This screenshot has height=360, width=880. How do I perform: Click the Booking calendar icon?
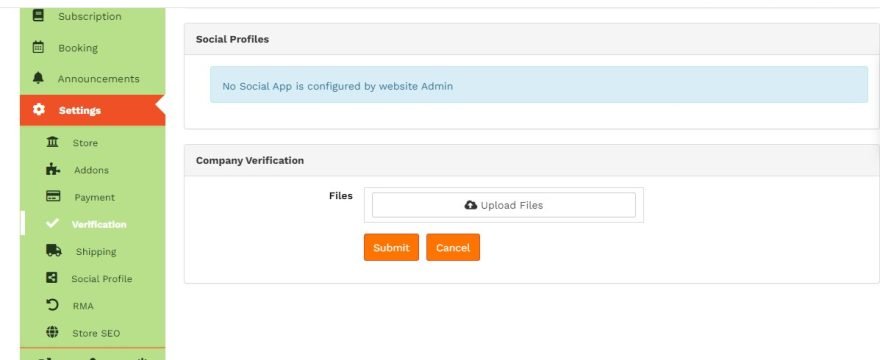pyautogui.click(x=38, y=47)
